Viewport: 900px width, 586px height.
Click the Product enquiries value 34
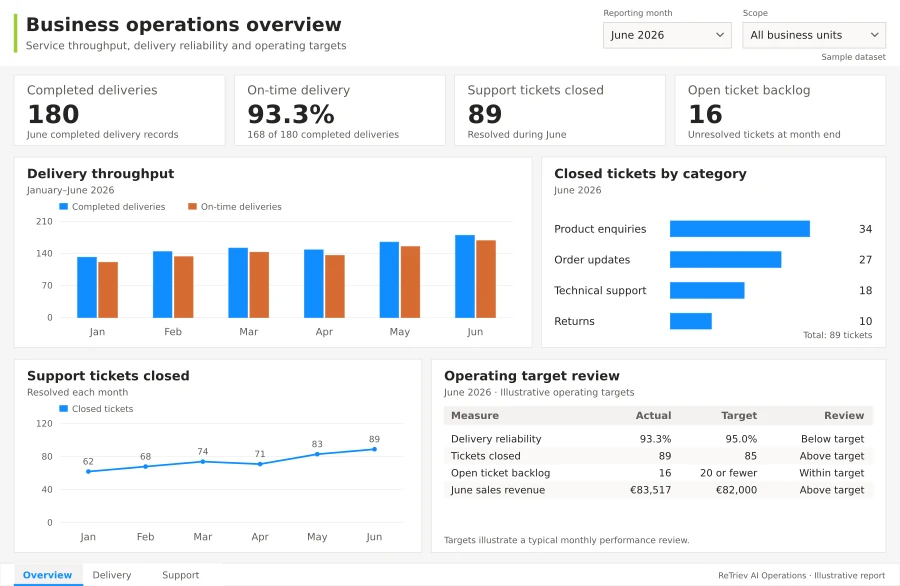[866, 229]
